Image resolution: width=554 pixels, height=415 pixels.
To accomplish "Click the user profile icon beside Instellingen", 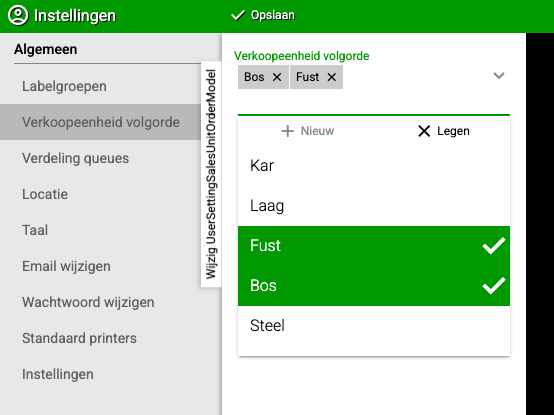I will 18,16.
